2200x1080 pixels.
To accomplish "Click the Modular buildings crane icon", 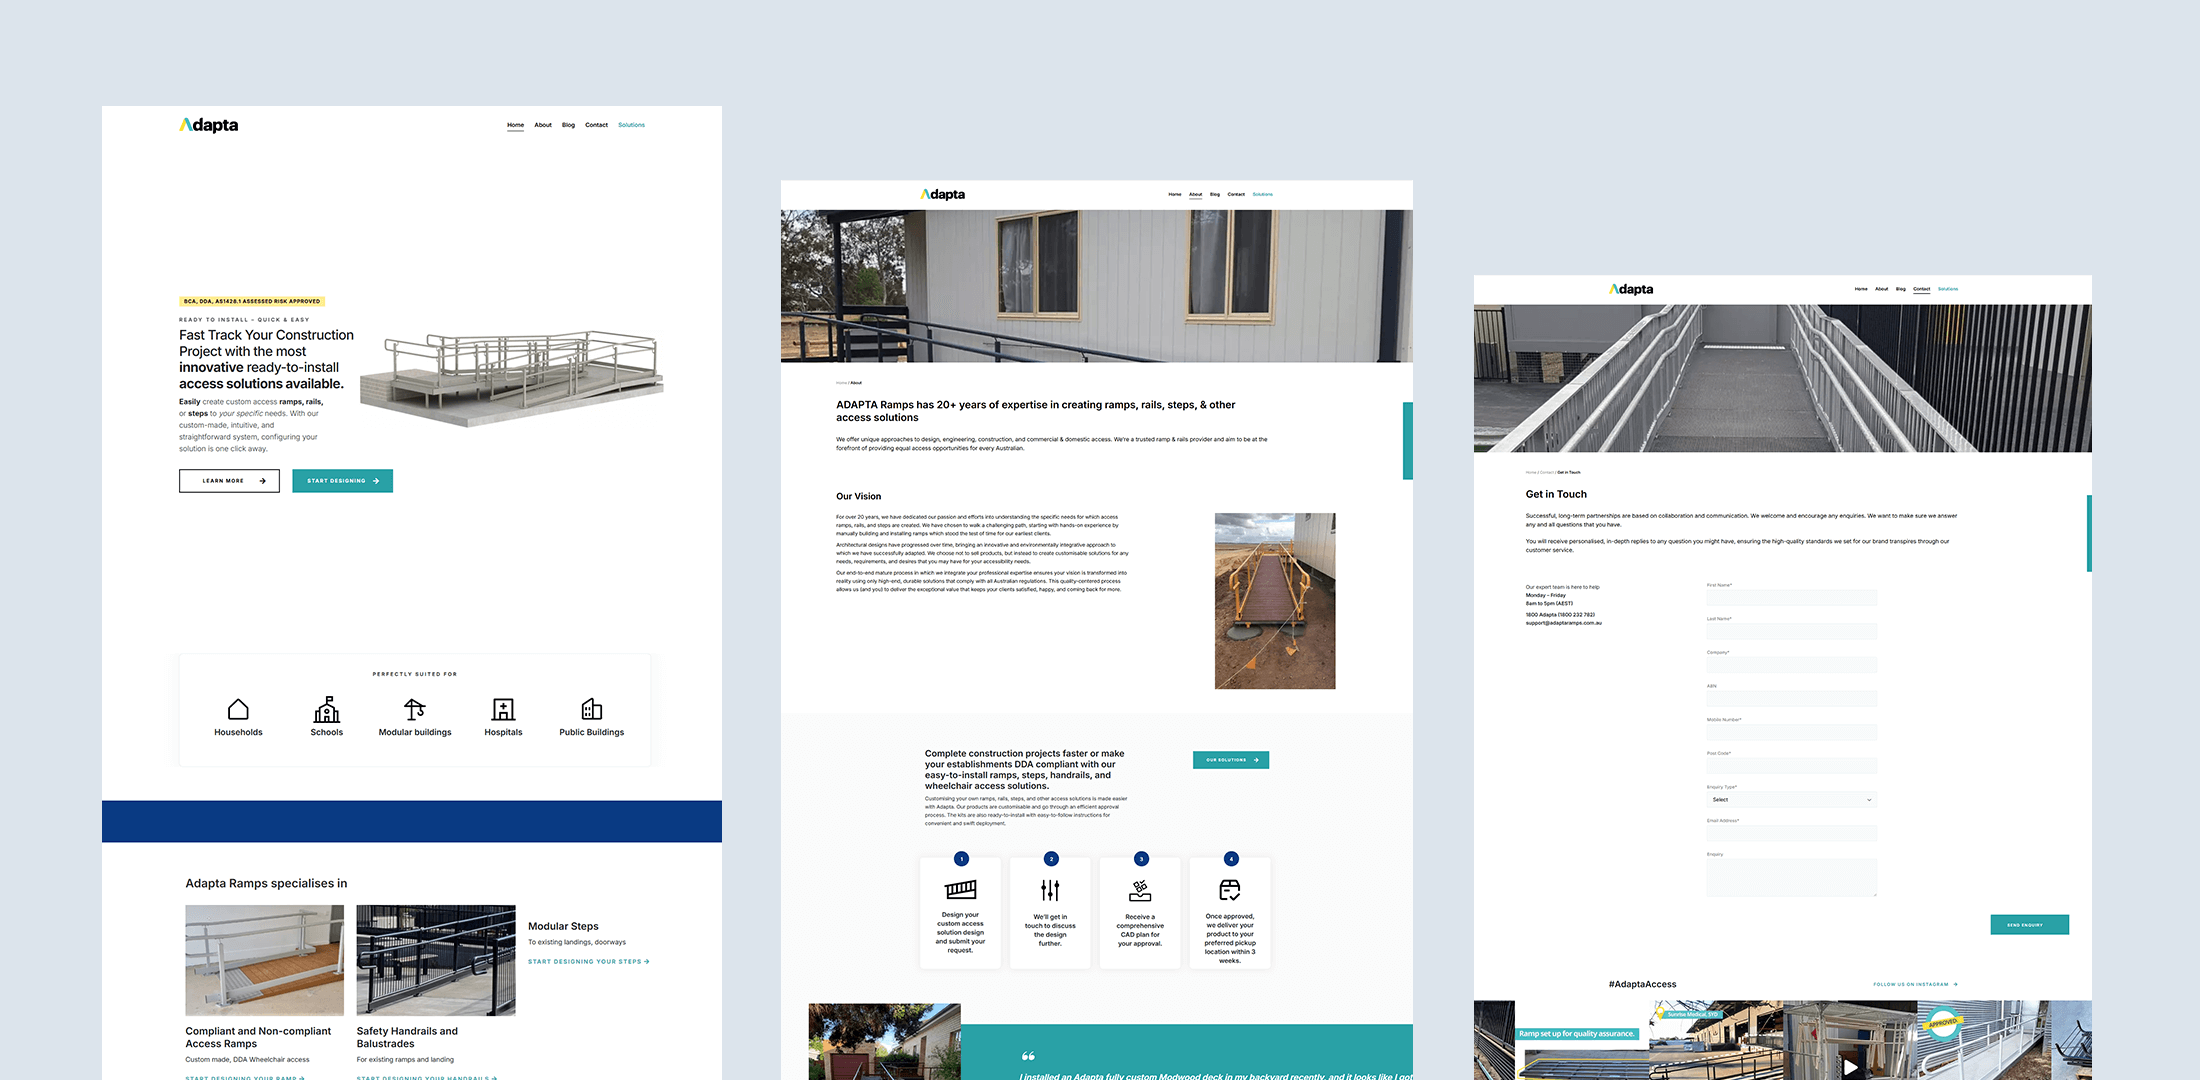I will coord(415,709).
